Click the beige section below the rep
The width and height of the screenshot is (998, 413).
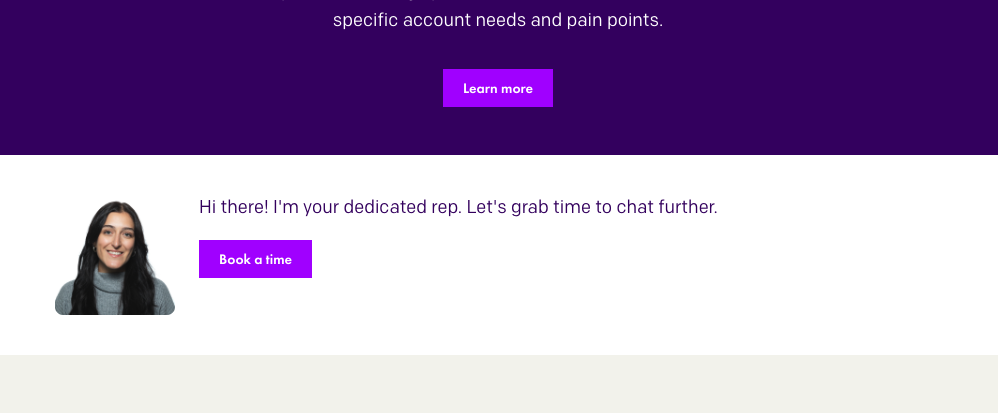pos(499,384)
